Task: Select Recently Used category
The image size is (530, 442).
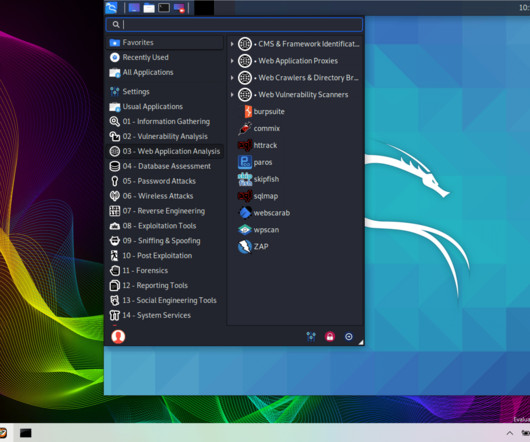Action: [x=165, y=57]
